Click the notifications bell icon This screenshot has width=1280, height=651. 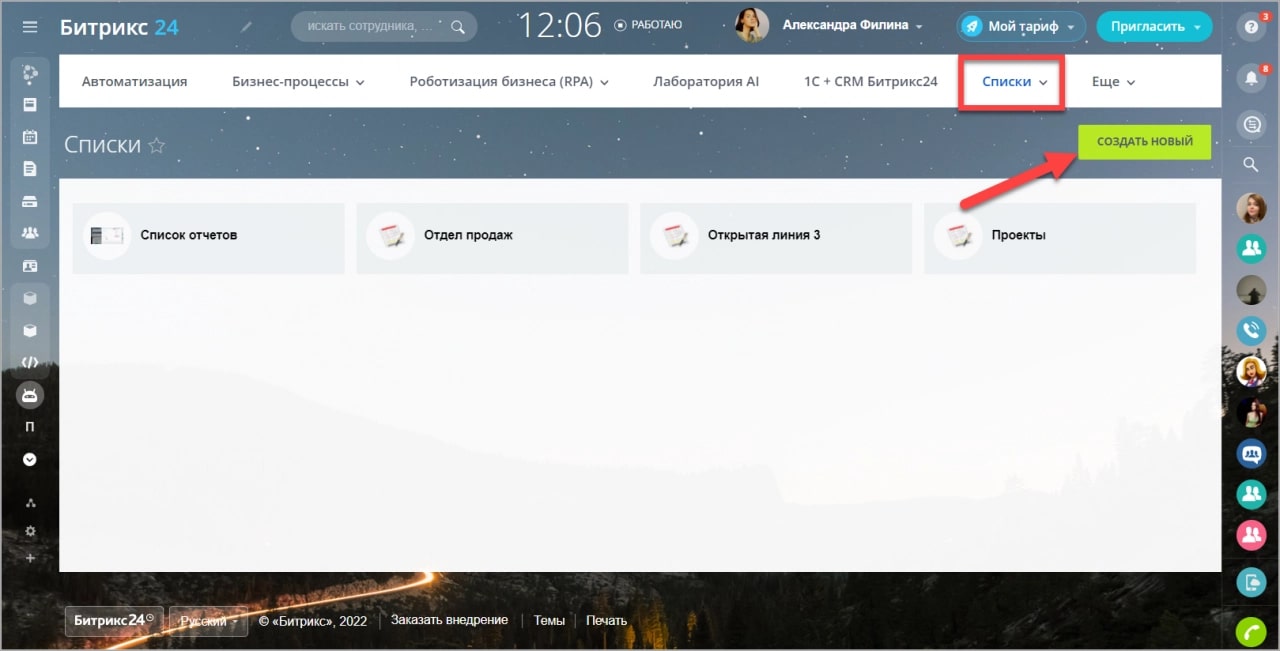tap(1250, 77)
